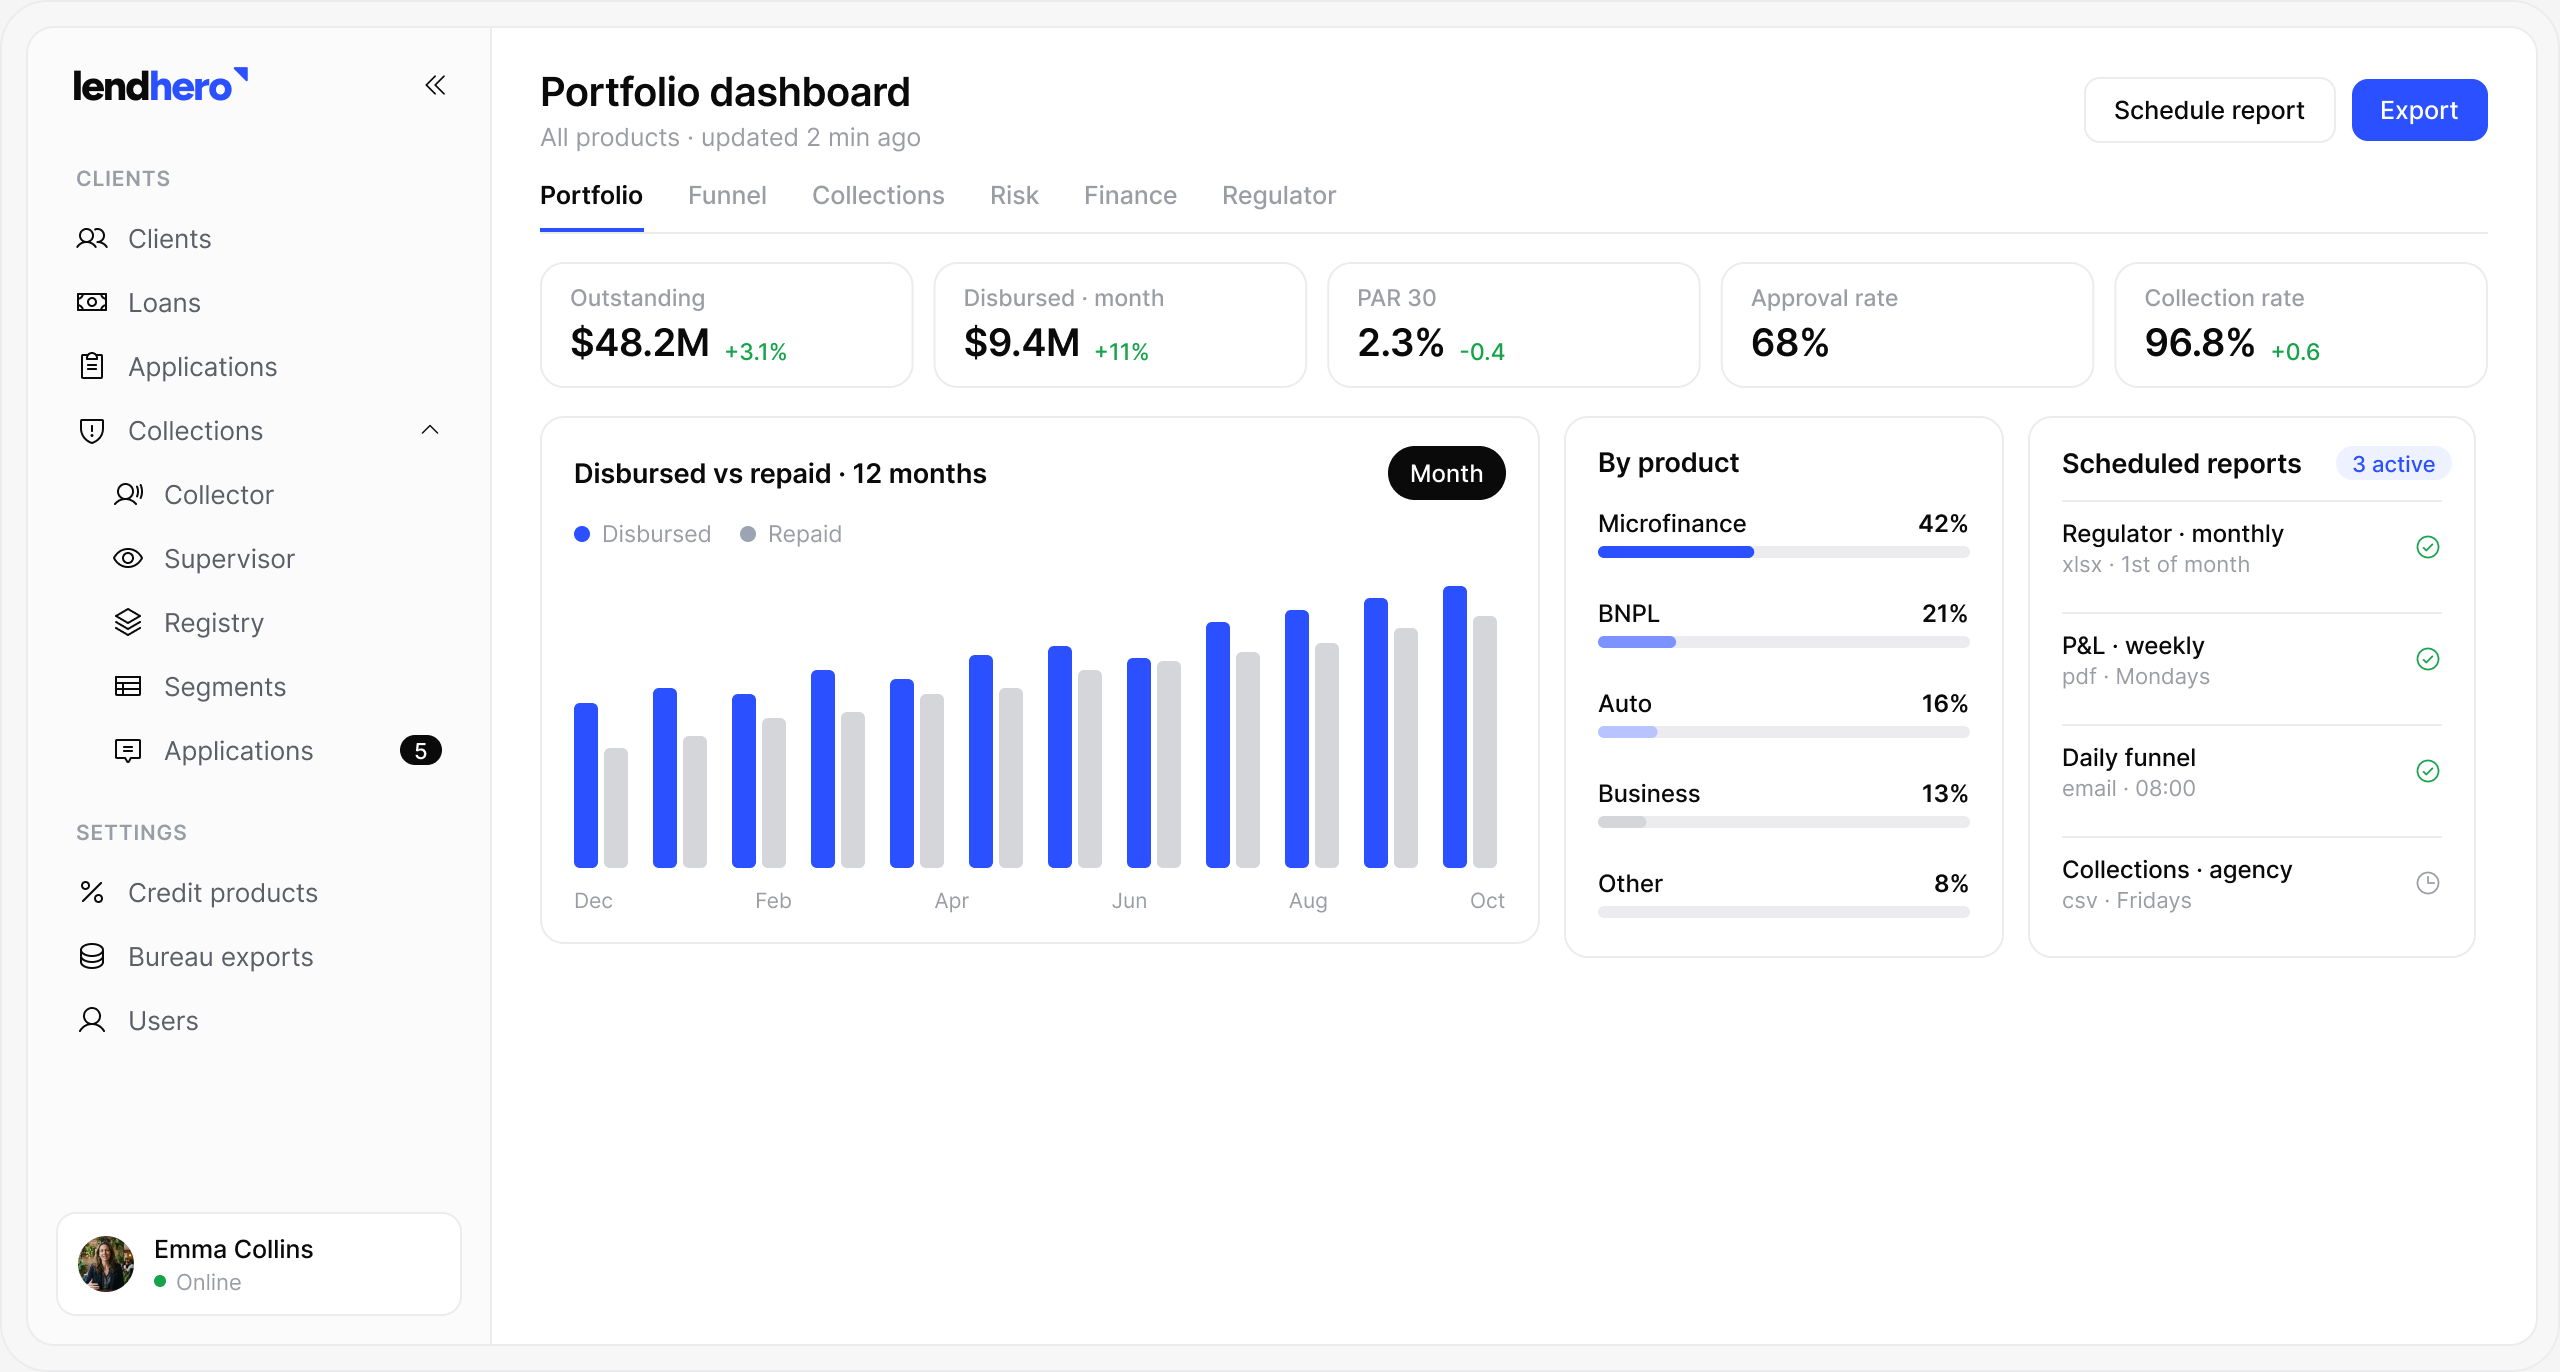2560x1372 pixels.
Task: Open Clients via its people icon
Action: 92,238
